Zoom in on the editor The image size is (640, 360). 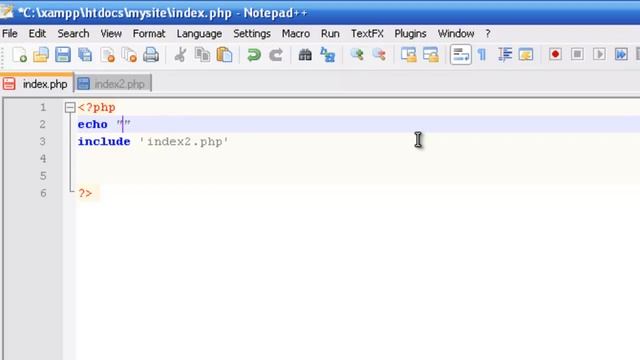tap(357, 55)
